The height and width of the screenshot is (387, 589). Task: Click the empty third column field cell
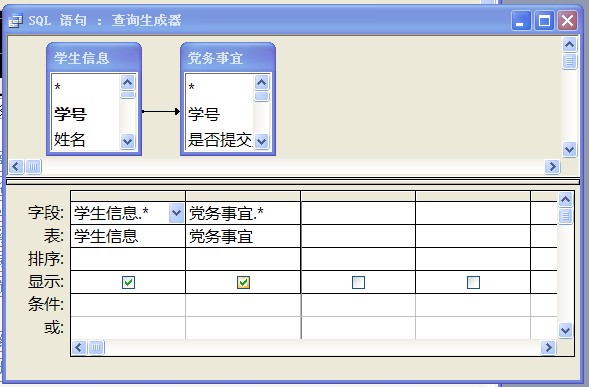tap(358, 213)
